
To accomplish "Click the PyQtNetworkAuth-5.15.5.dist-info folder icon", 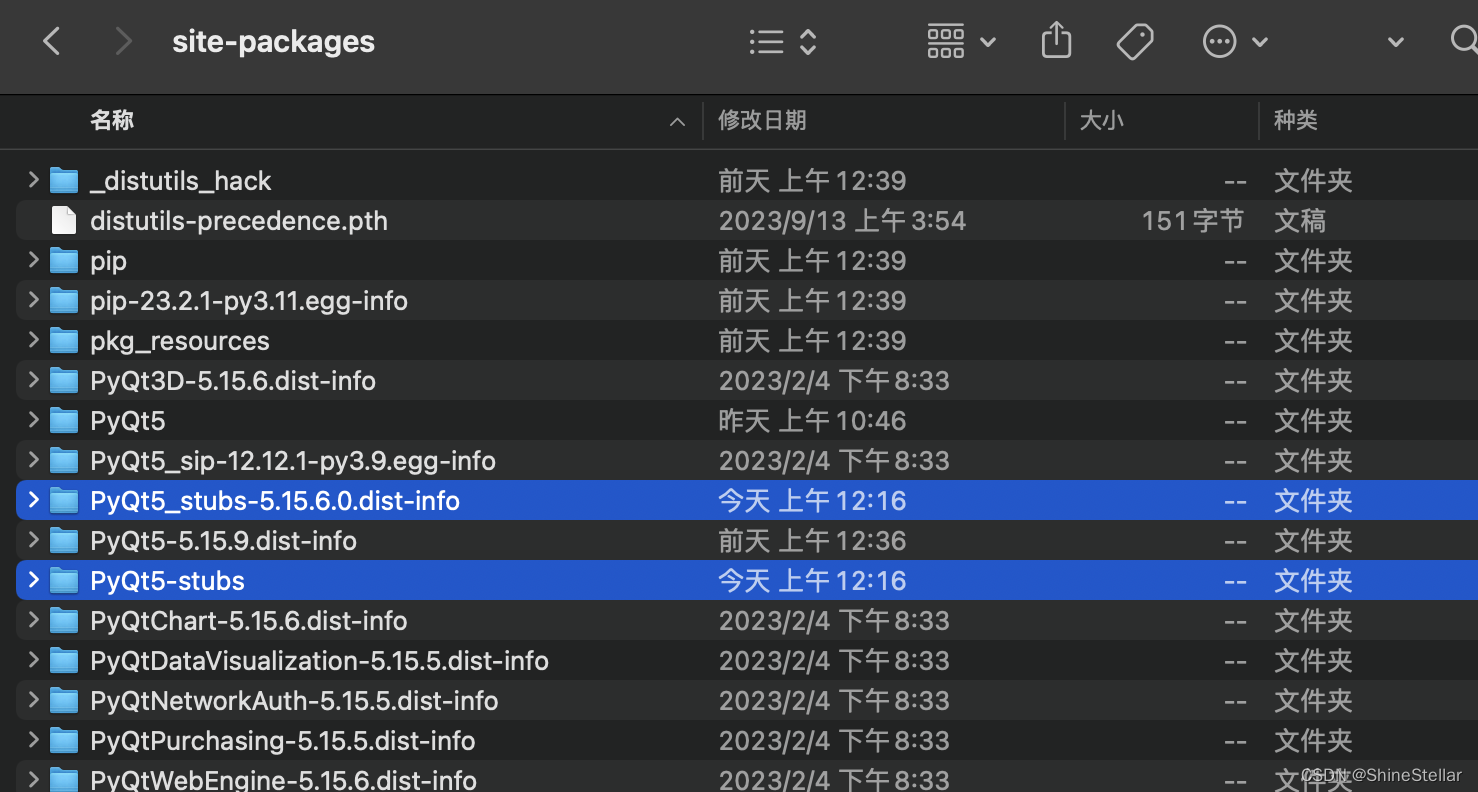I will tap(64, 700).
